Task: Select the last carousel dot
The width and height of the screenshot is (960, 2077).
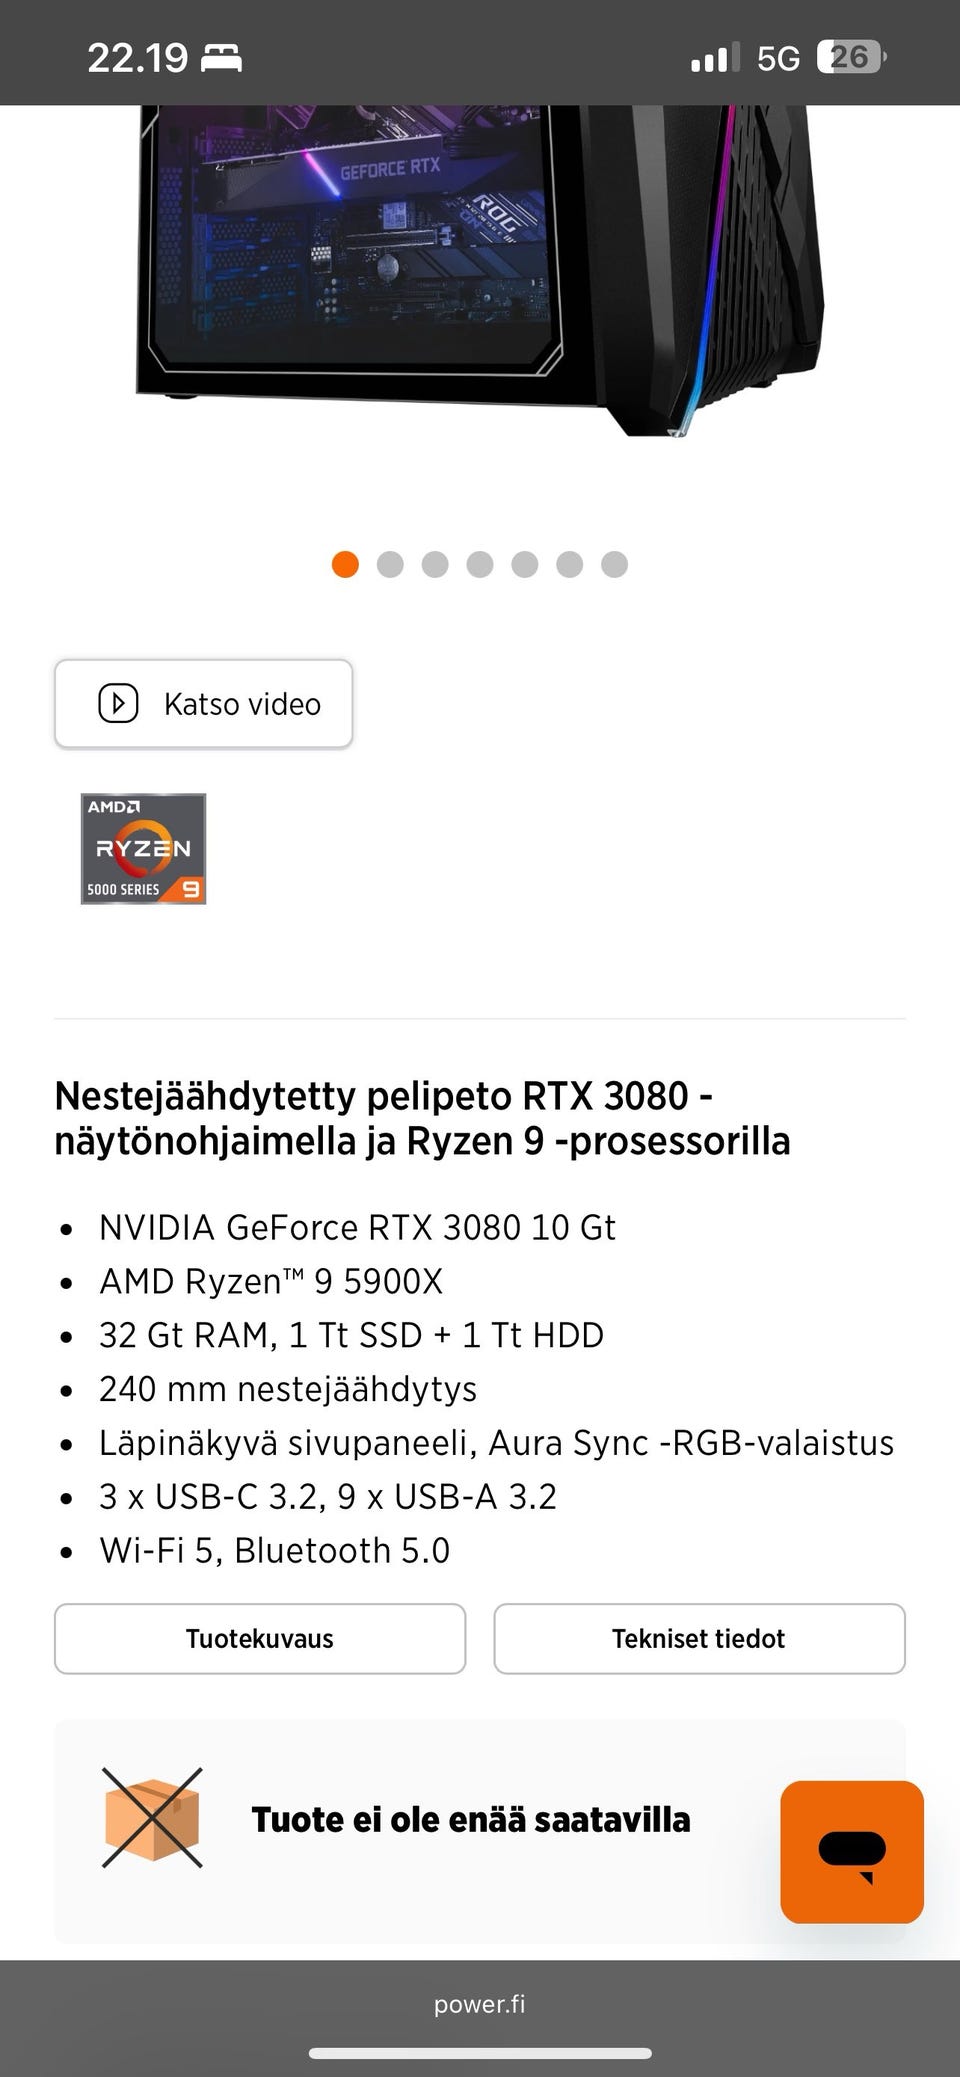Action: [614, 564]
